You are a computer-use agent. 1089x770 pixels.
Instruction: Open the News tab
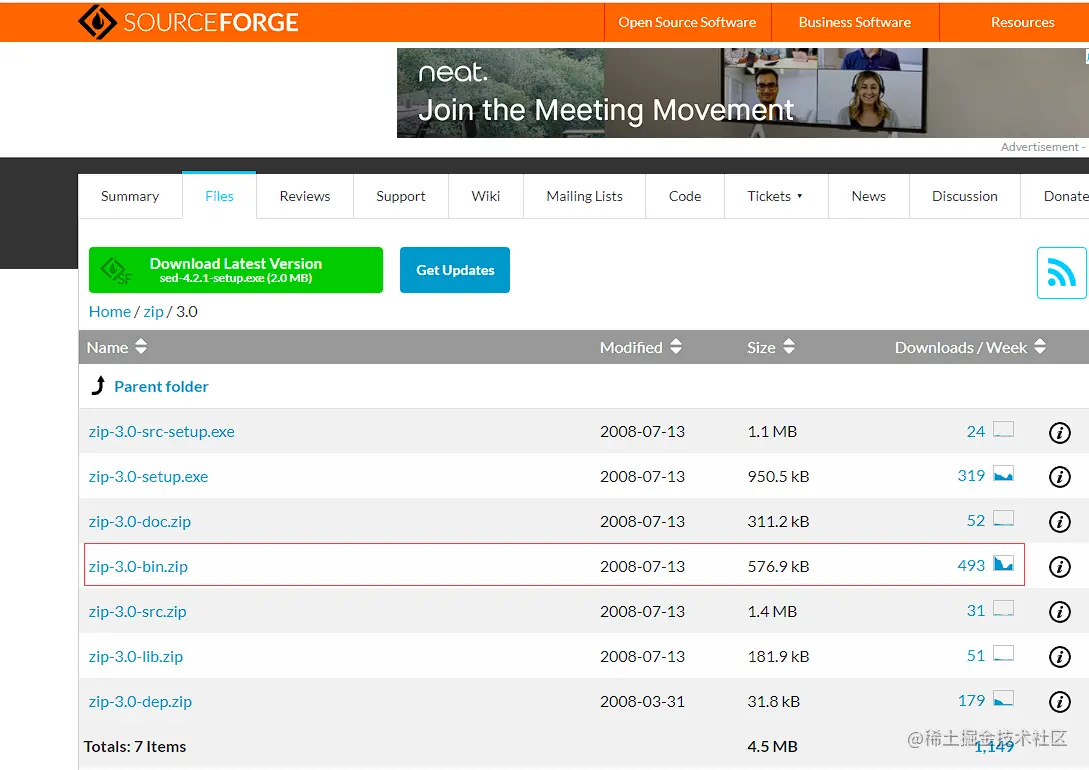(868, 196)
